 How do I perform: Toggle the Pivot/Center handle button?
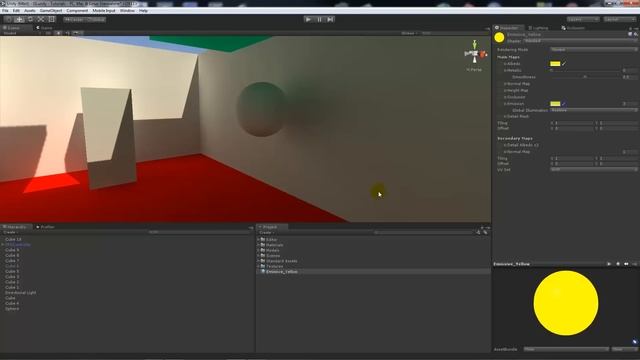[x=74, y=19]
